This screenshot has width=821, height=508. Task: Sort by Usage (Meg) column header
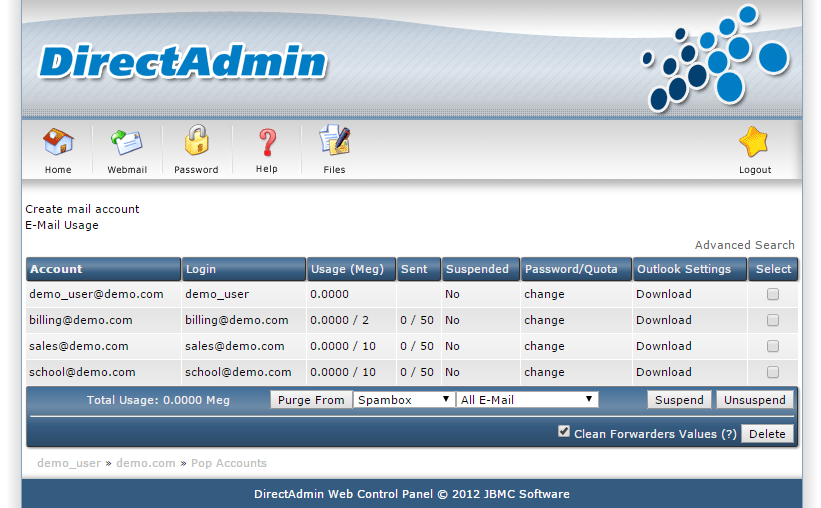351,269
